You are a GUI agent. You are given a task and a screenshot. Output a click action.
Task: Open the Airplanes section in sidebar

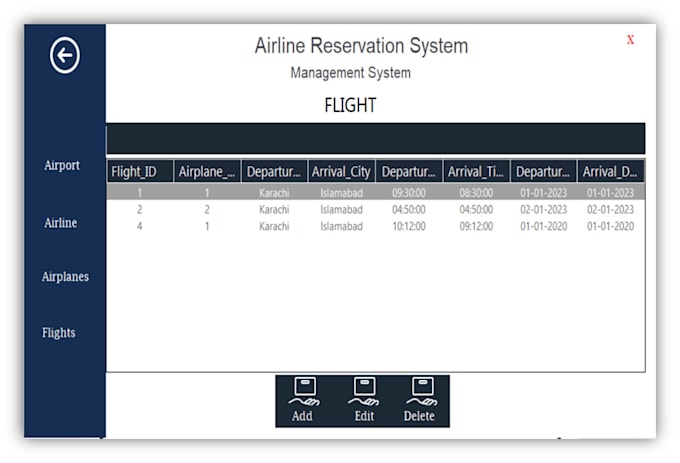(x=65, y=277)
